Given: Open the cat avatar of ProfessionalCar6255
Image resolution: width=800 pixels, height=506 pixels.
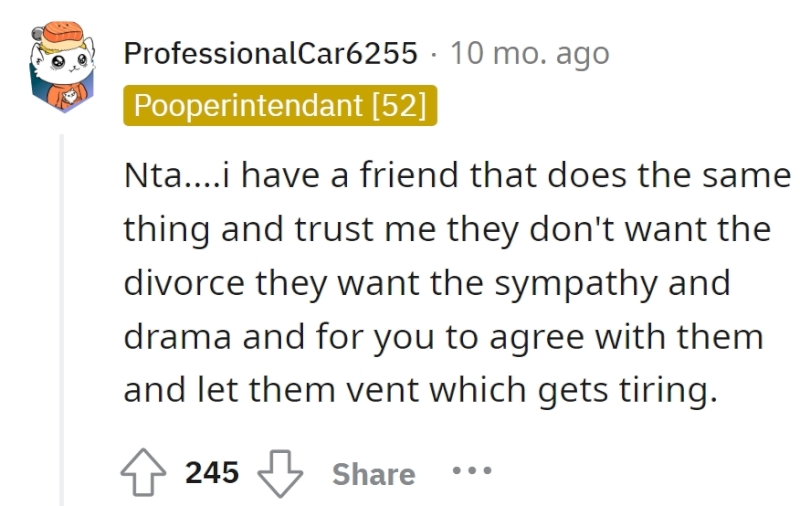Looking at the screenshot, I should click(x=62, y=66).
